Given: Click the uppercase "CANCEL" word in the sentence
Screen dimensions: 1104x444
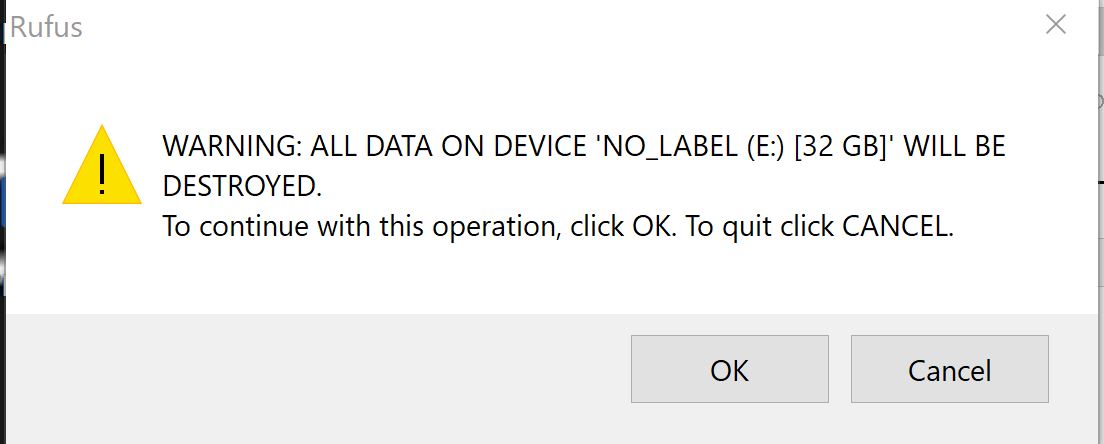Looking at the screenshot, I should [893, 226].
